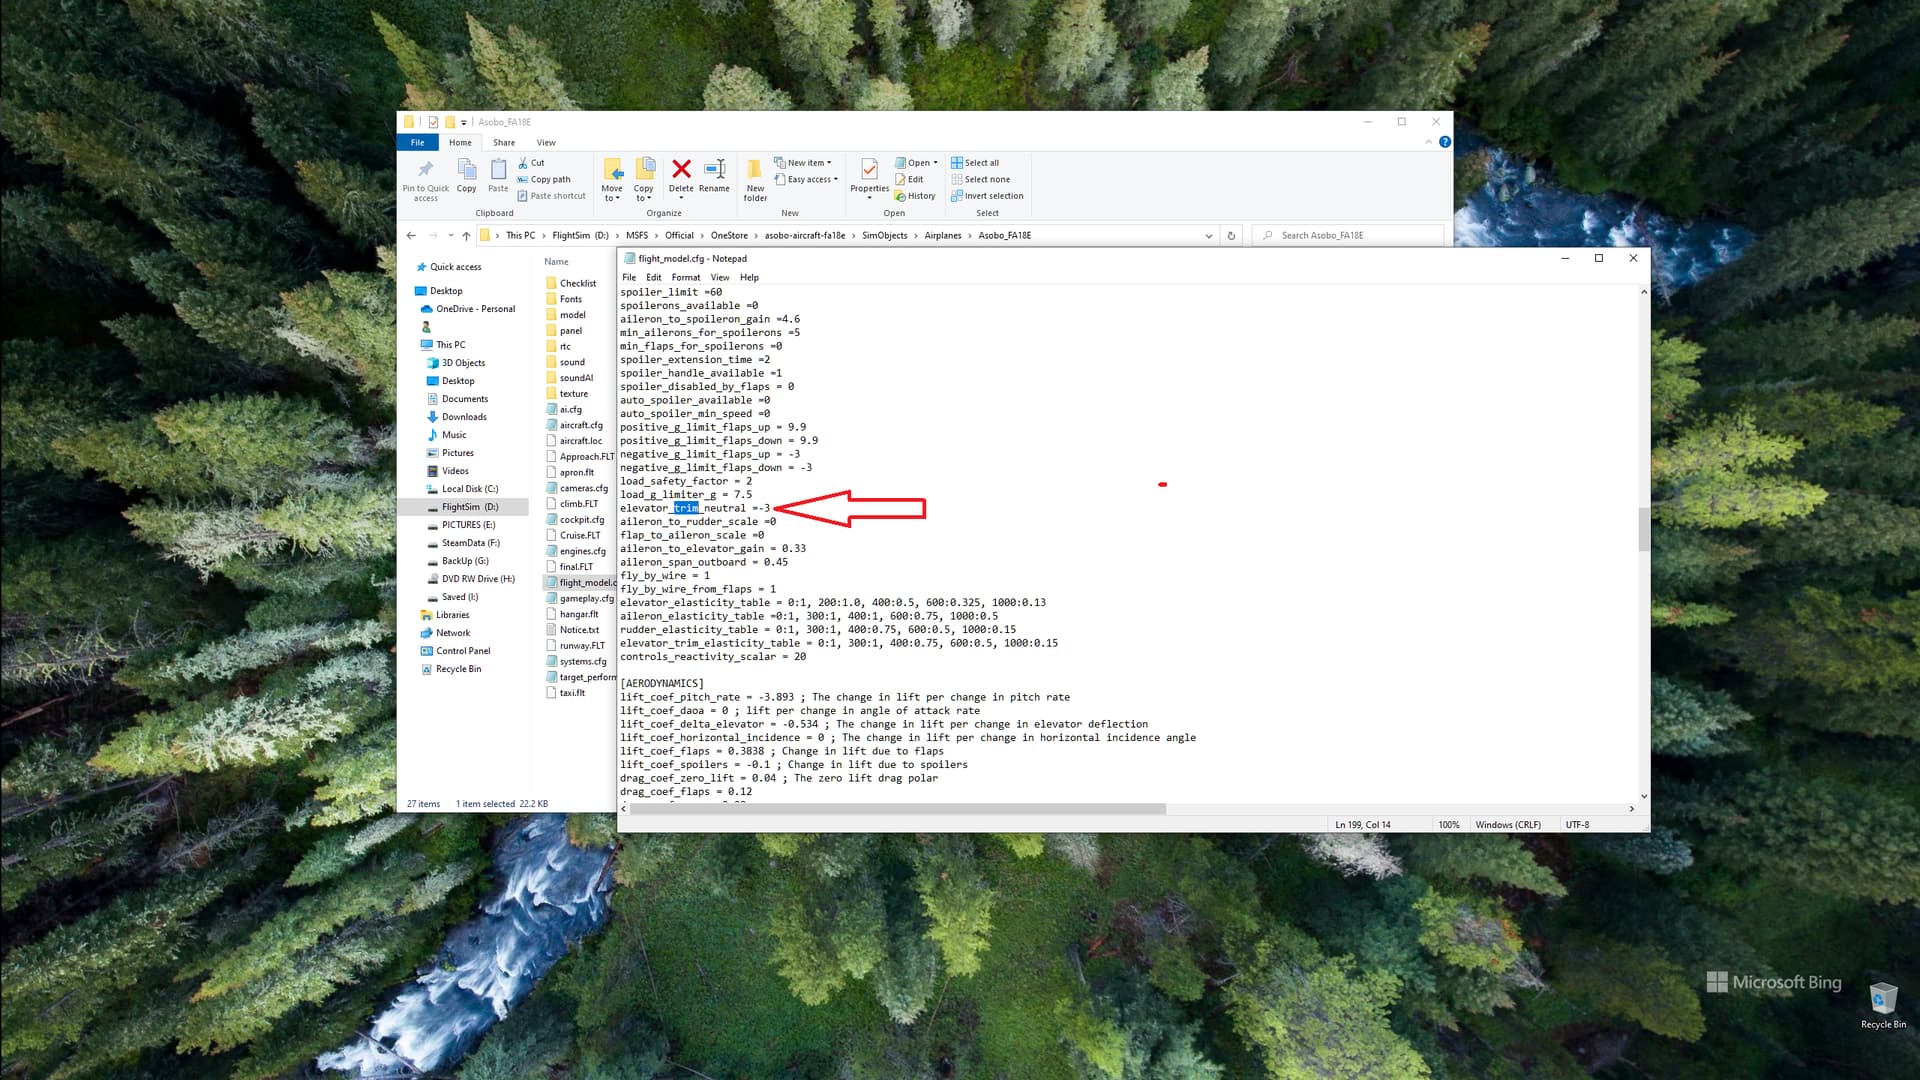
Task: Open the address bar history dropdown
Action: point(1208,236)
